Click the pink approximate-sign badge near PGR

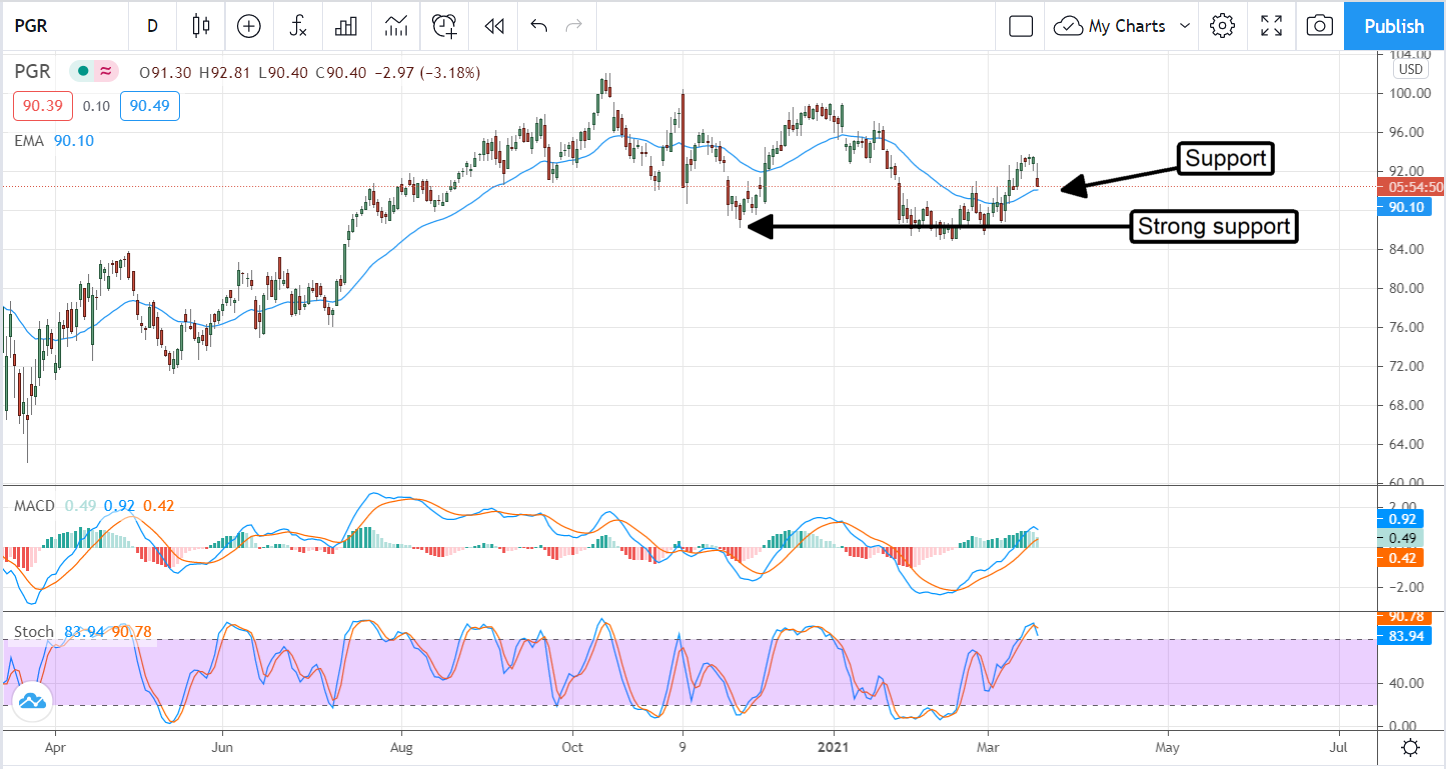click(104, 72)
